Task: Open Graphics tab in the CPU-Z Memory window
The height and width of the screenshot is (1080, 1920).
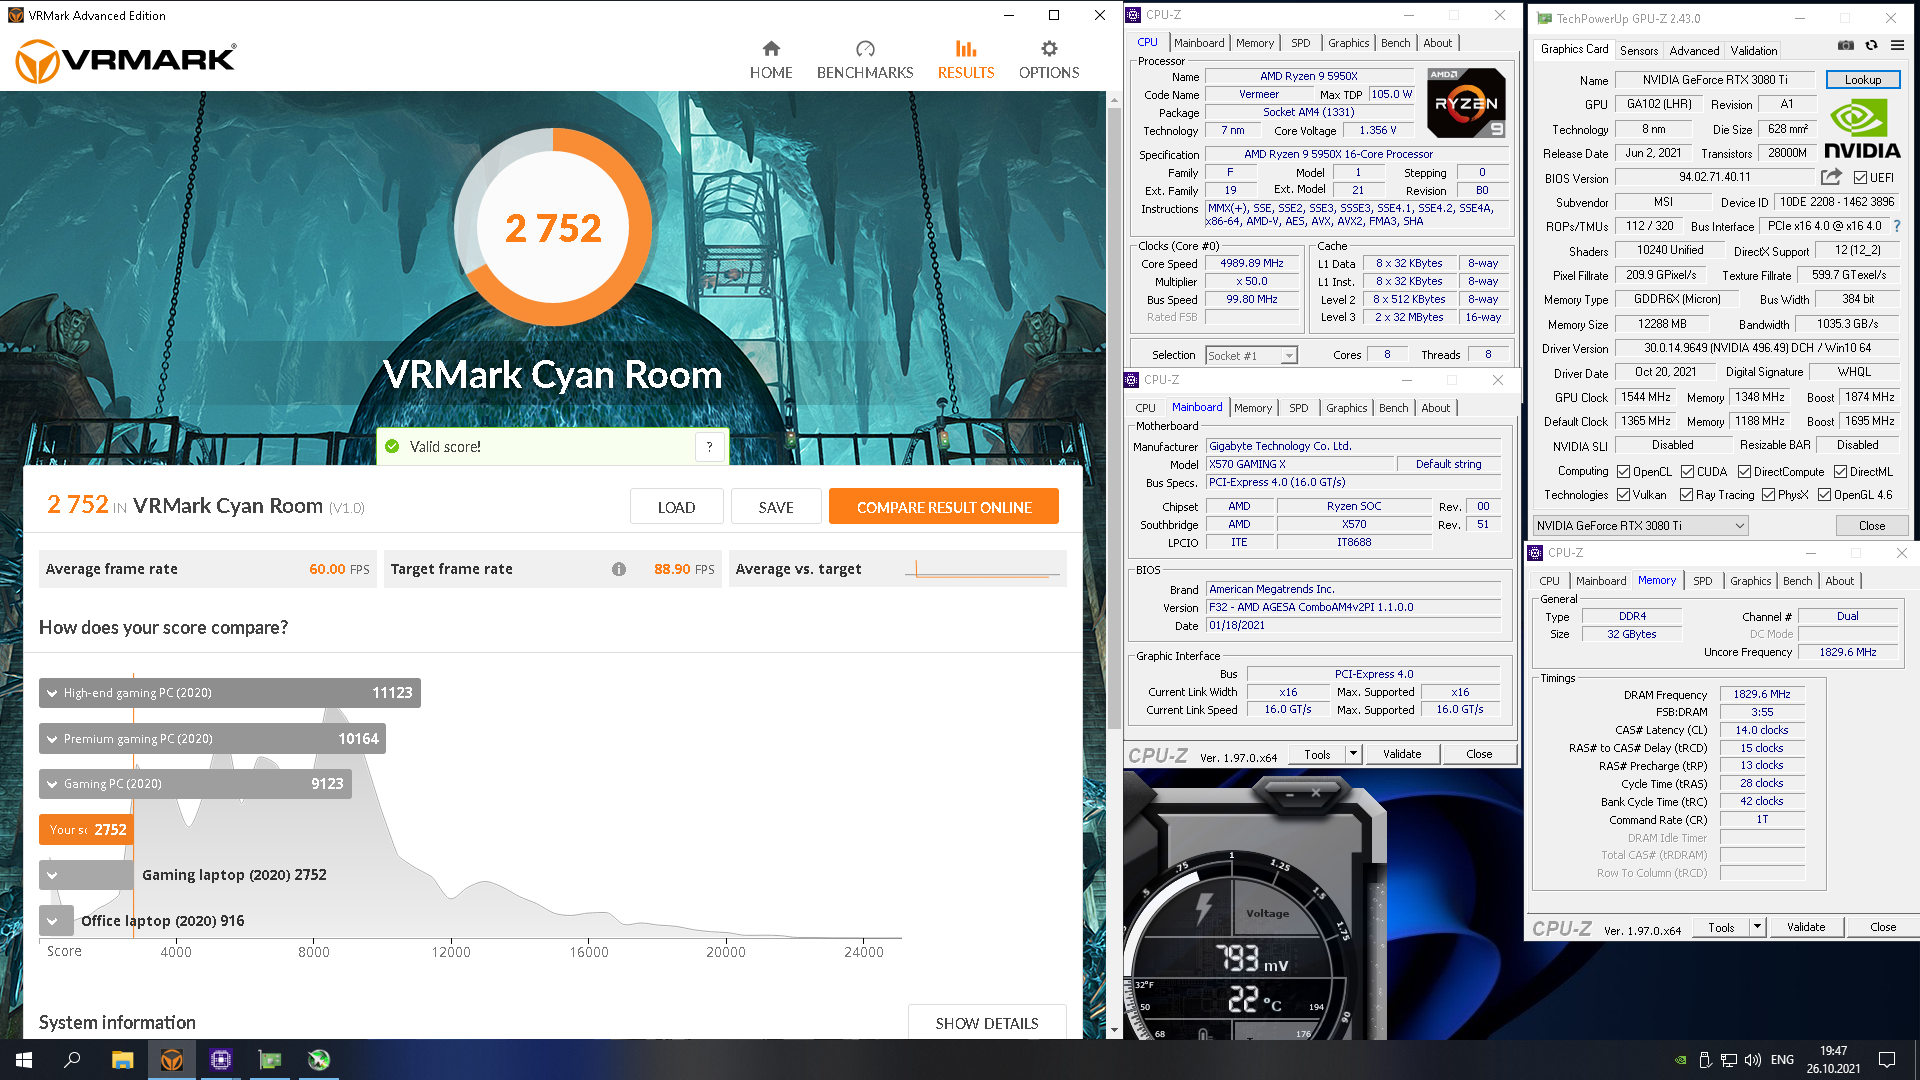Action: (1750, 581)
